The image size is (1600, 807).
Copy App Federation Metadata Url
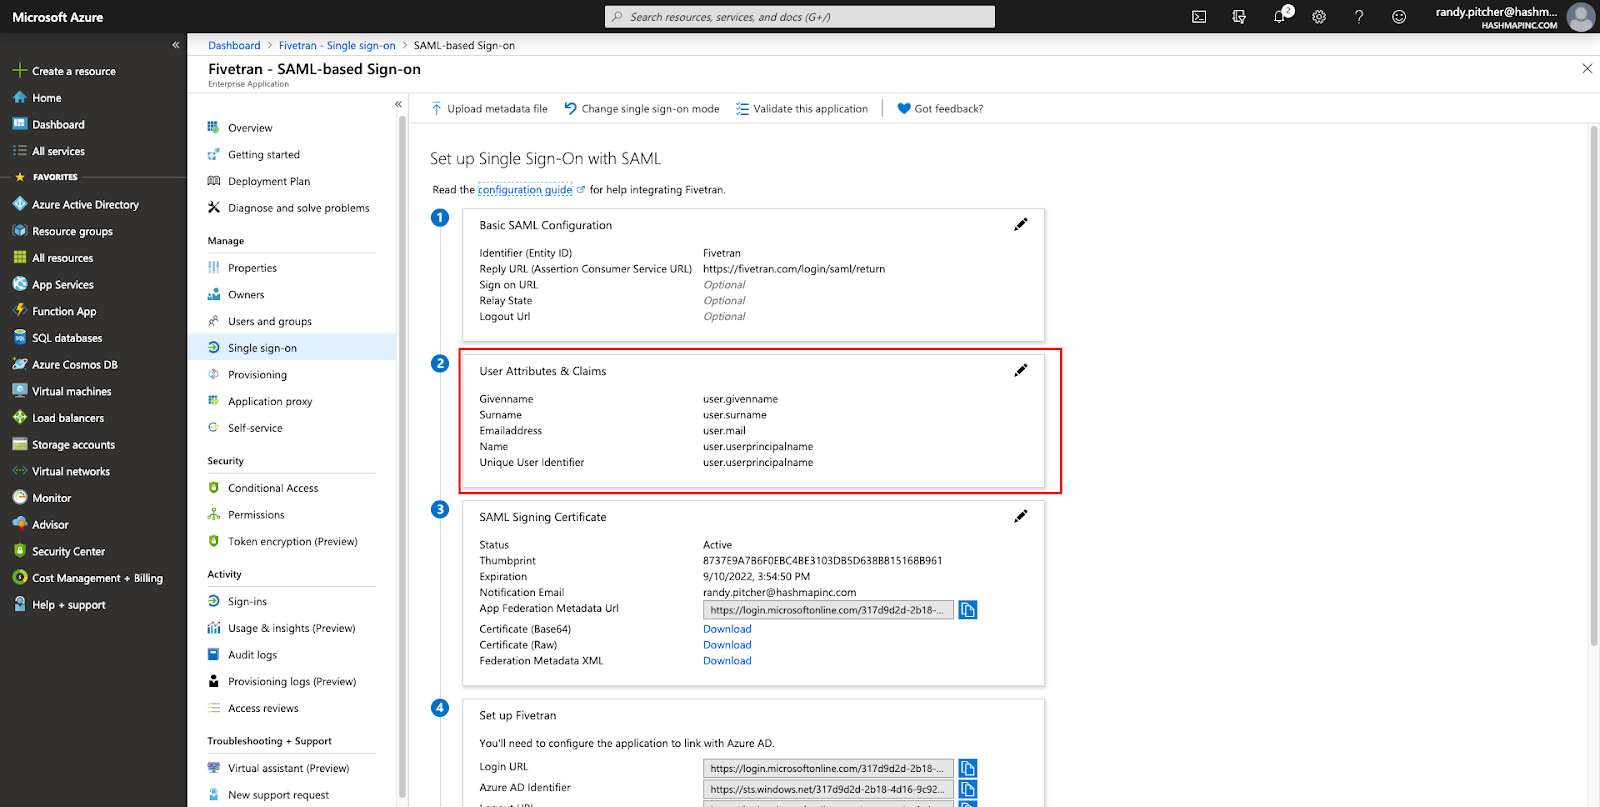(968, 610)
